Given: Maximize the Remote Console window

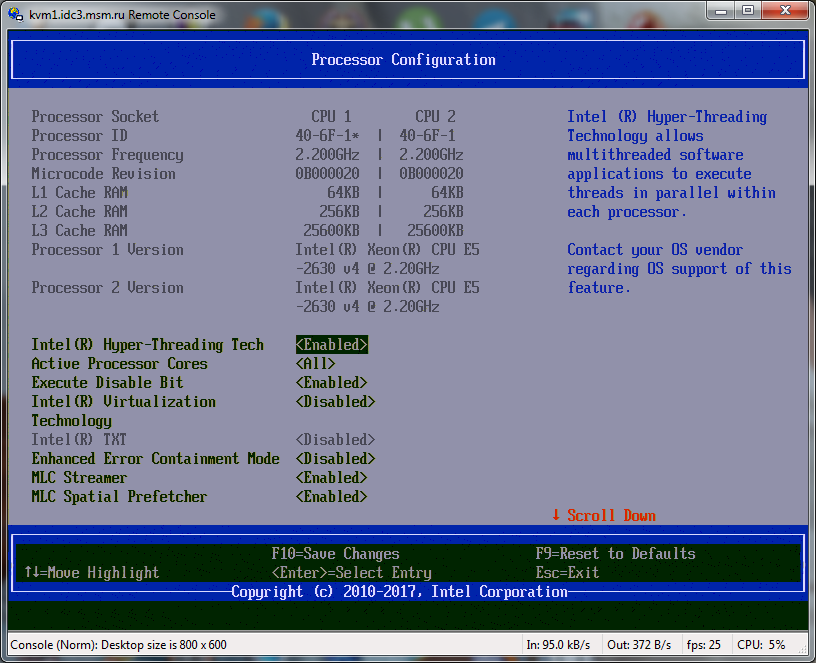Looking at the screenshot, I should [x=748, y=10].
